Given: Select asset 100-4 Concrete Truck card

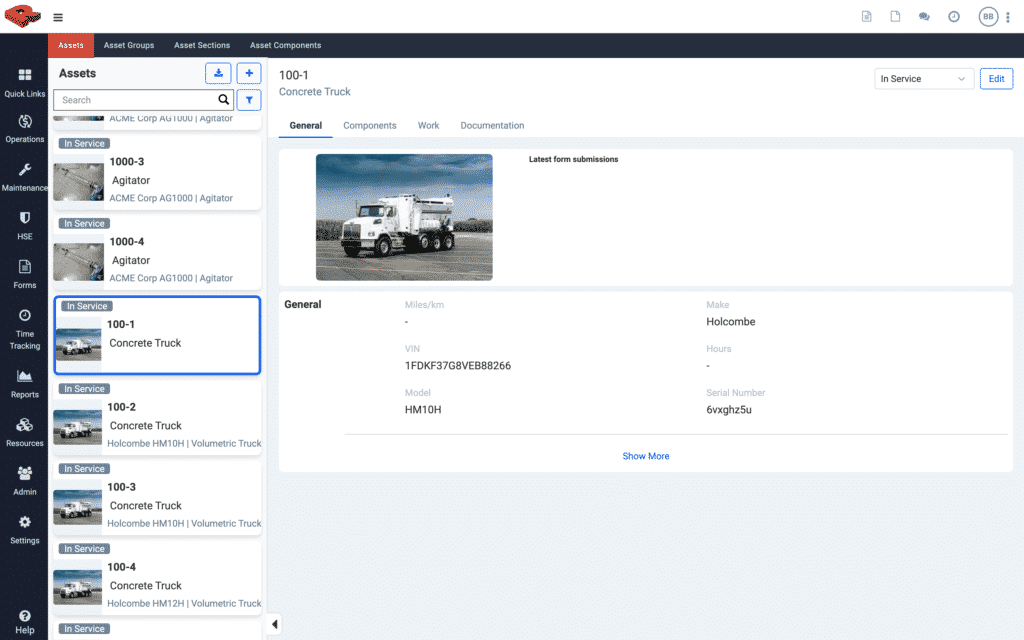Looking at the screenshot, I should (x=157, y=578).
